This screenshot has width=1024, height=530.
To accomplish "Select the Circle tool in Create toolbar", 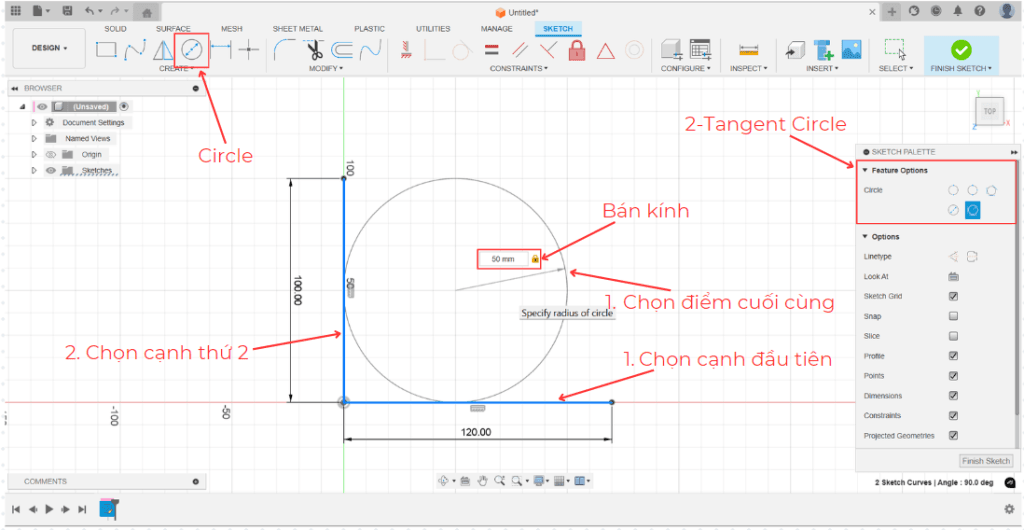I will pyautogui.click(x=191, y=49).
